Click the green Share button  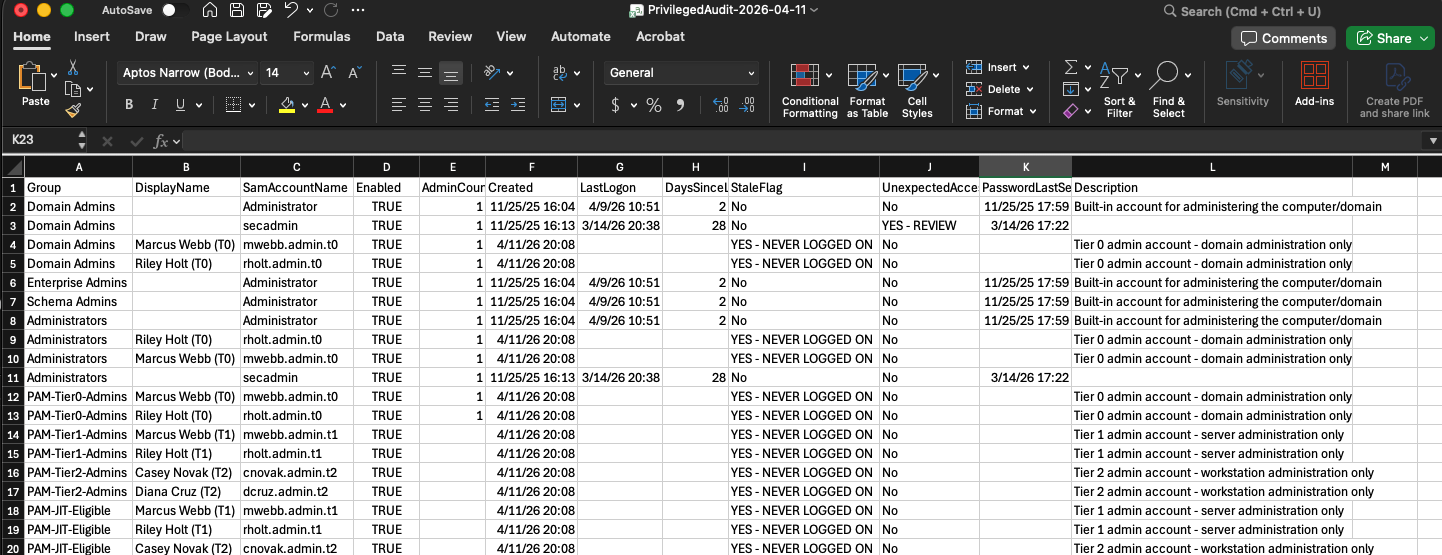tap(1391, 38)
